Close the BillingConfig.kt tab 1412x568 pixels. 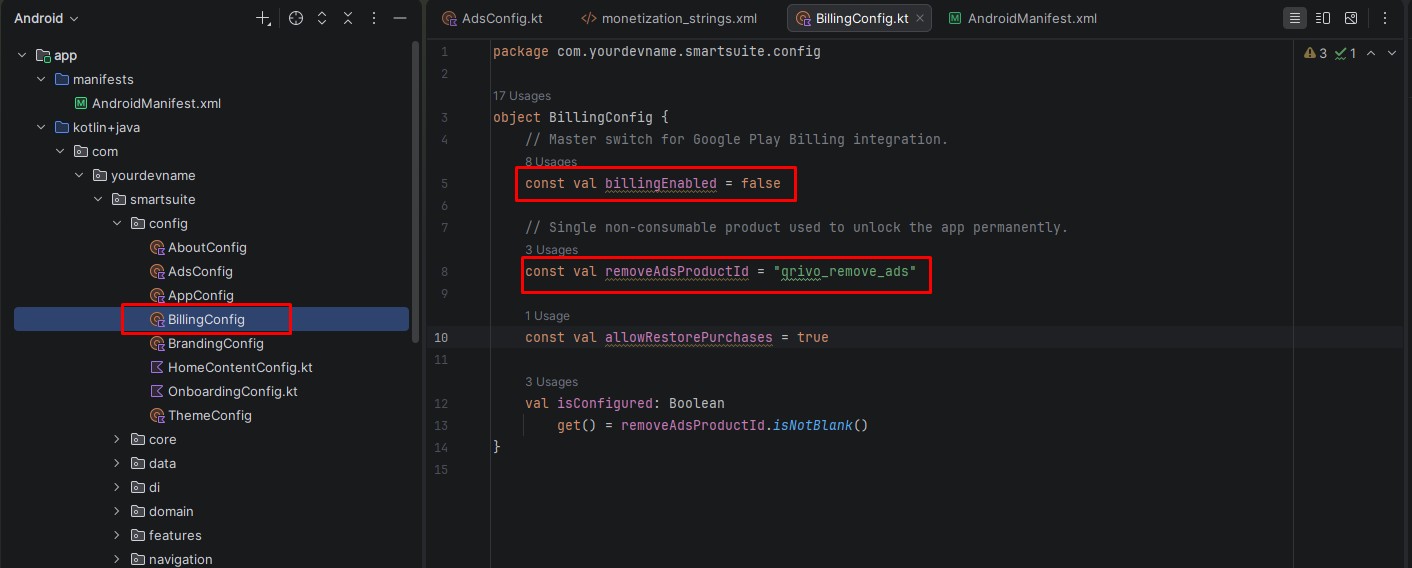pyautogui.click(x=920, y=18)
